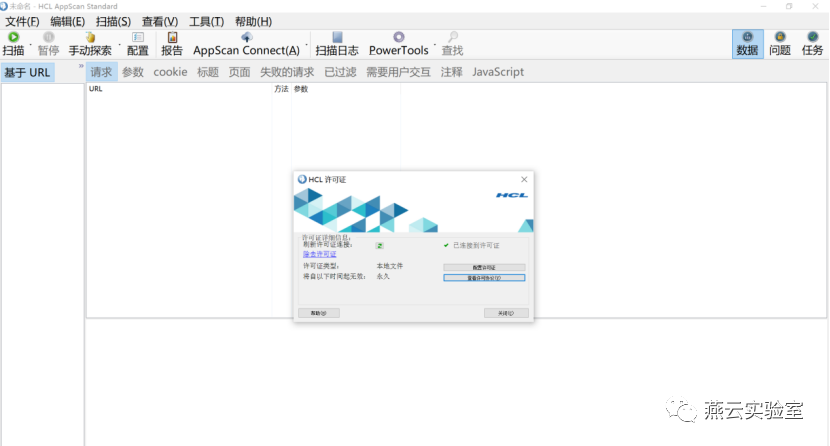The height and width of the screenshot is (446, 830).
Task: Open the 帮助(H) menu
Action: (x=254, y=22)
